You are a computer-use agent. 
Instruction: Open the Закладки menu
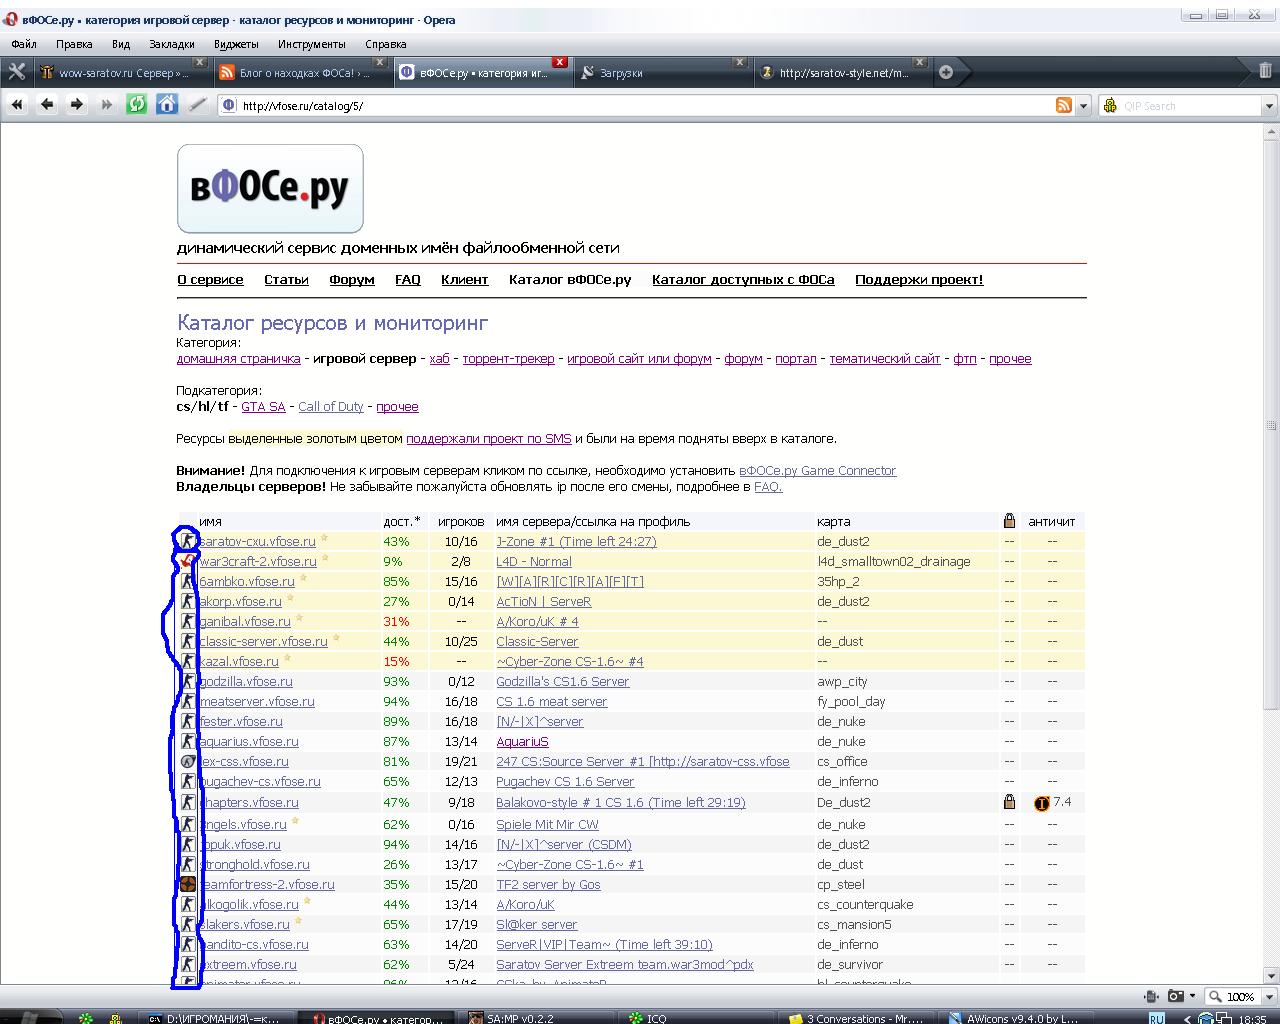tap(172, 44)
